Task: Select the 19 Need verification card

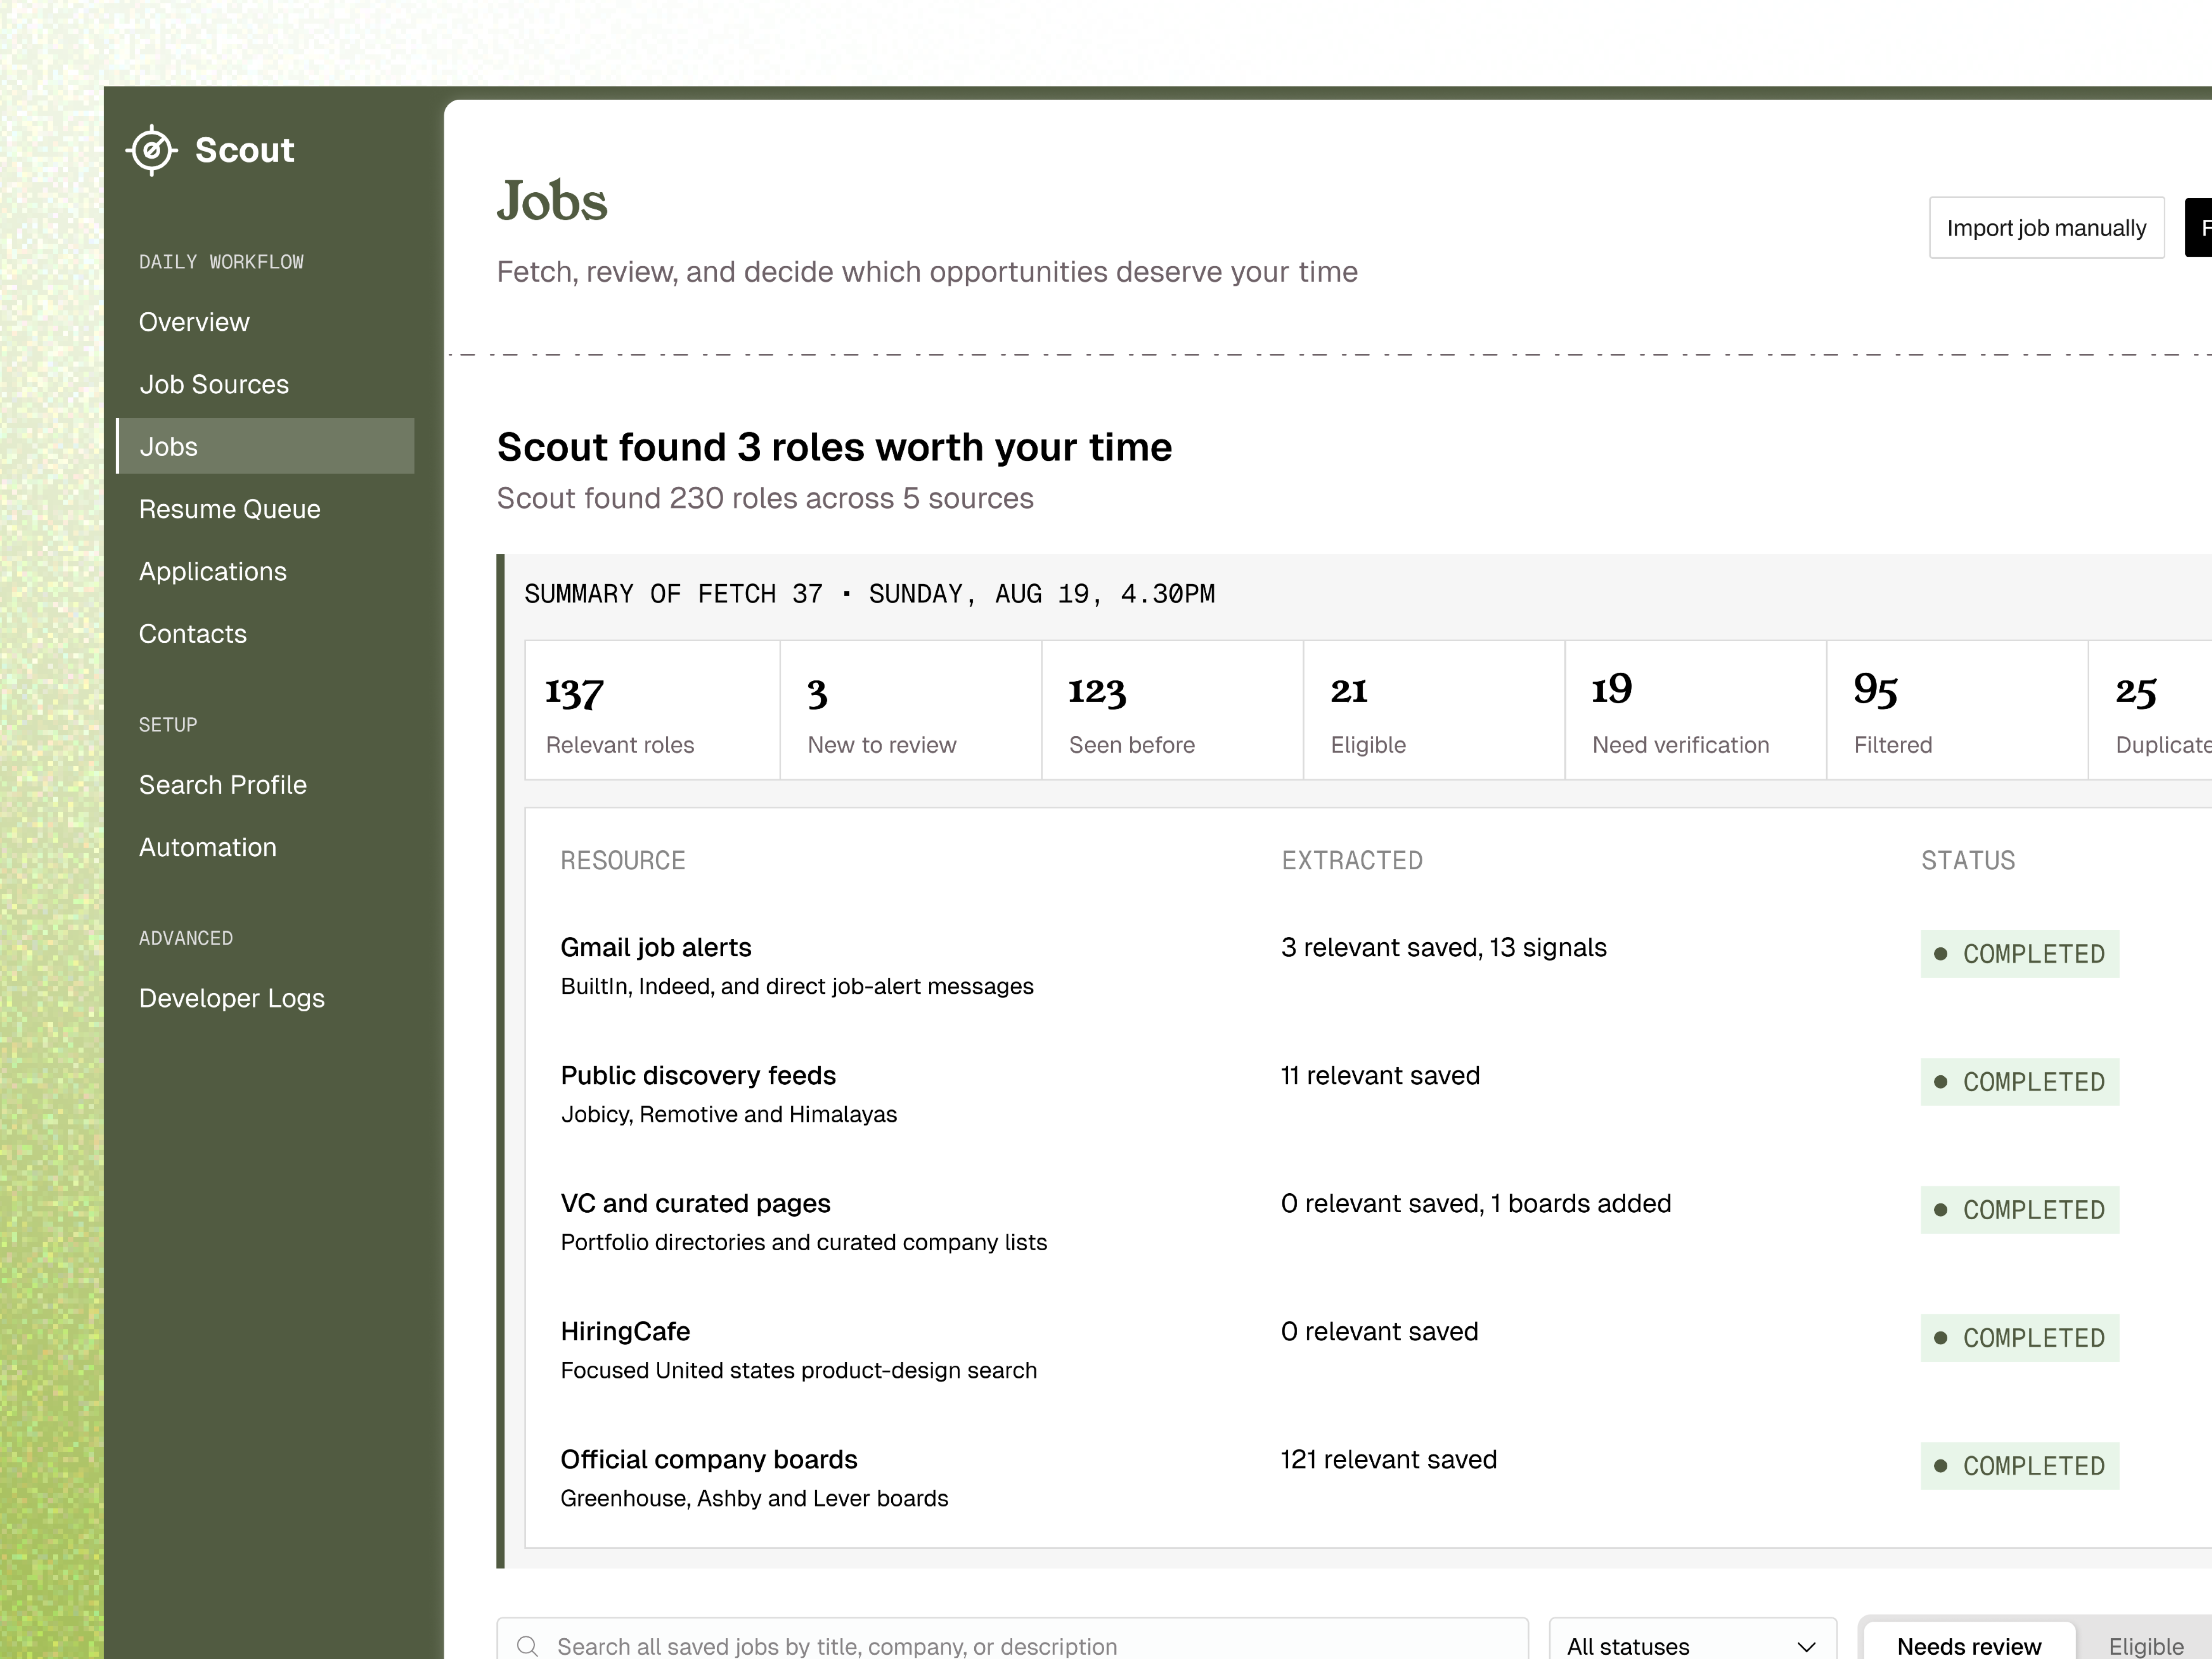Action: coord(1696,710)
